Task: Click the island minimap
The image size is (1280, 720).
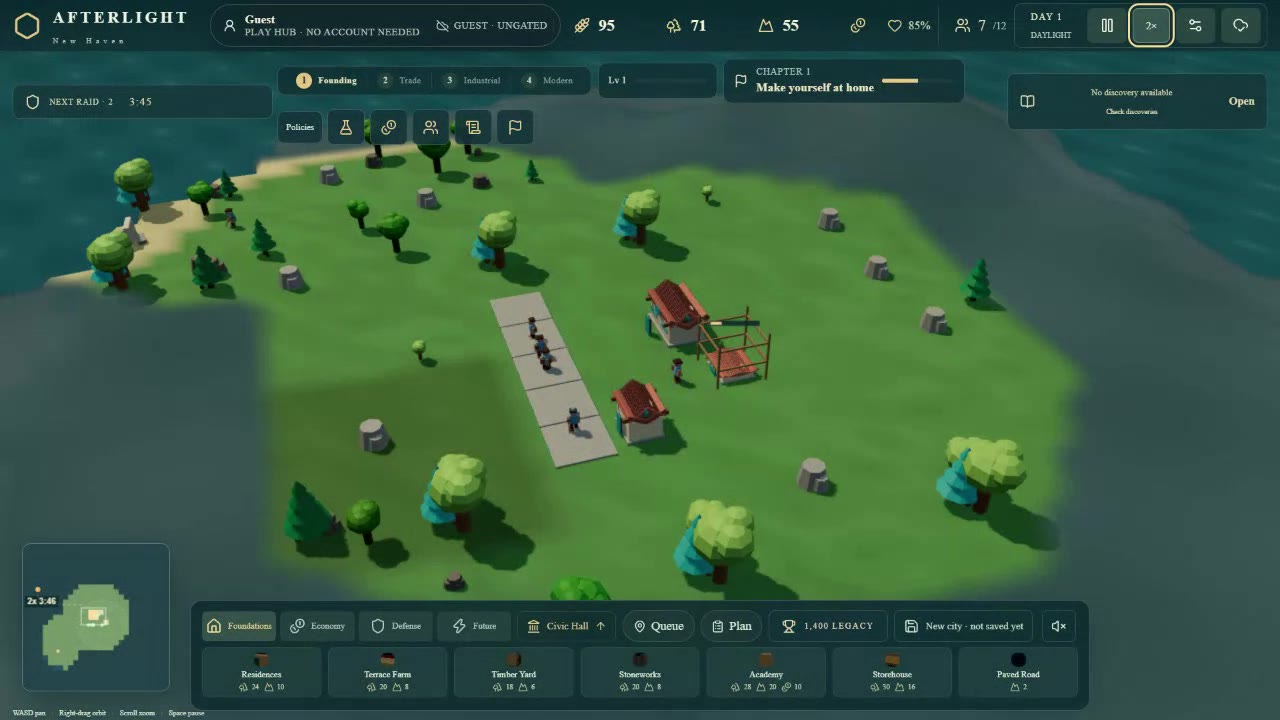Action: point(96,617)
